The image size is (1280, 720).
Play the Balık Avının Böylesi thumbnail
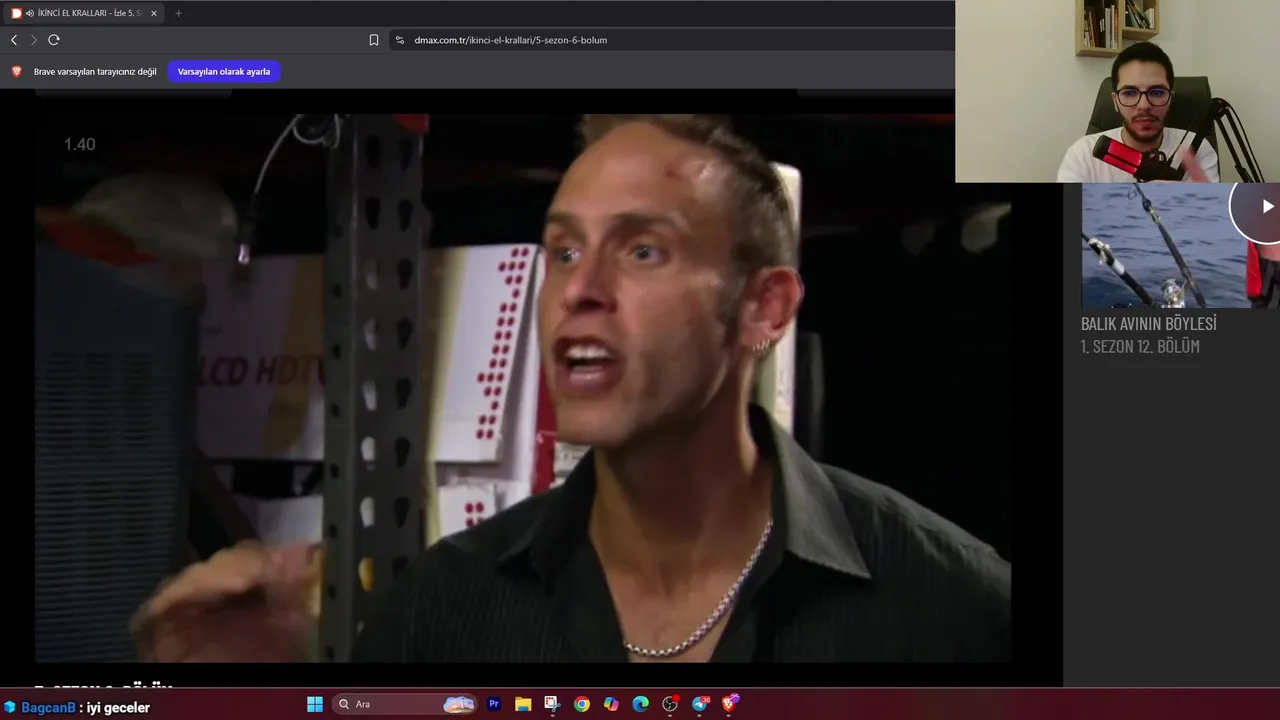[x=1266, y=206]
